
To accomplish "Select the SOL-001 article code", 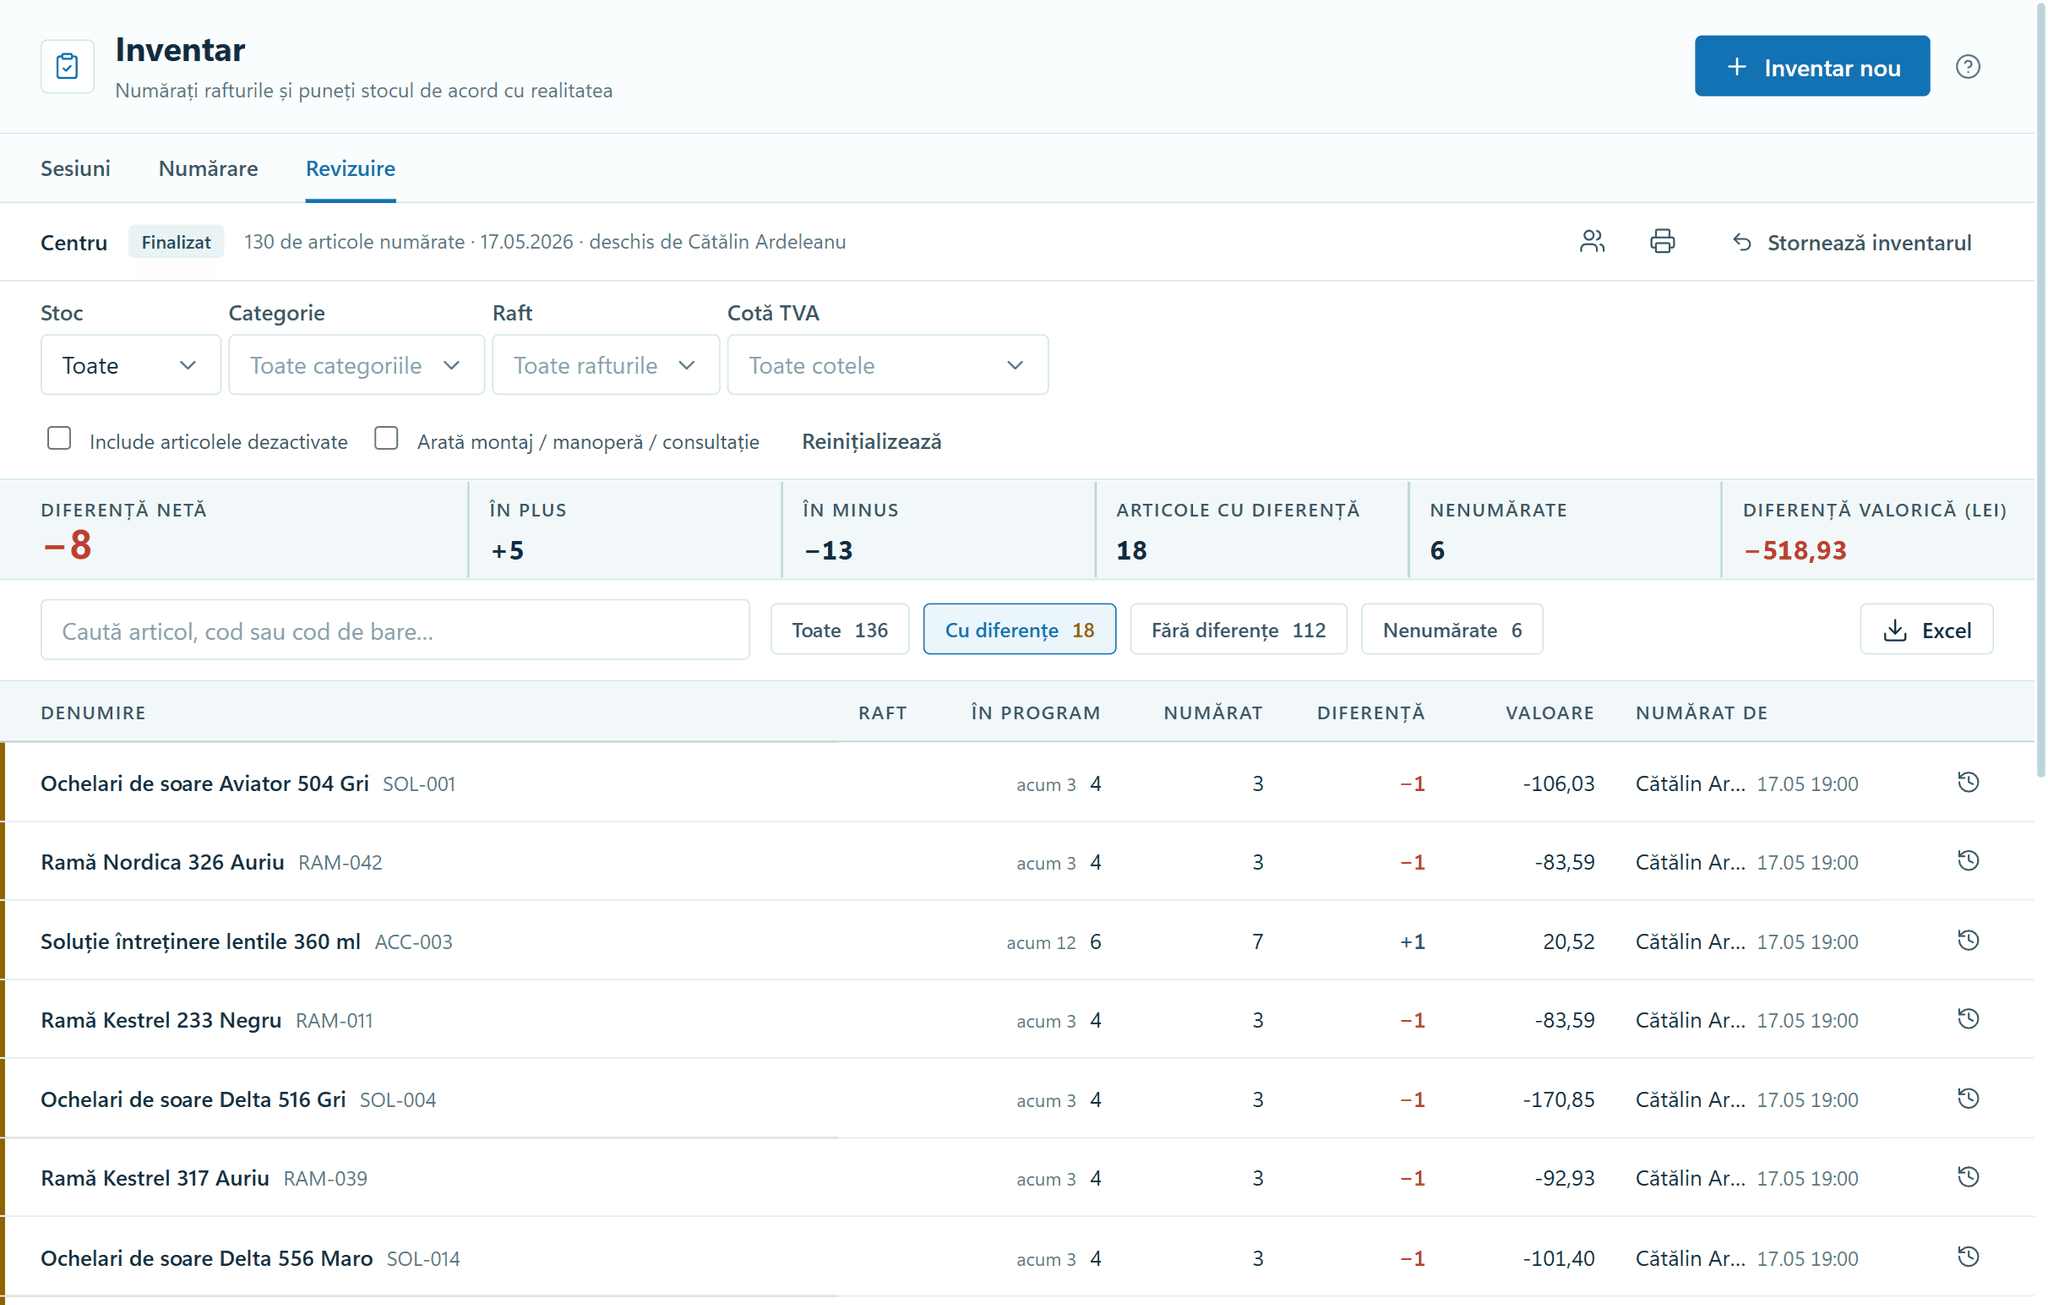I will [x=419, y=784].
